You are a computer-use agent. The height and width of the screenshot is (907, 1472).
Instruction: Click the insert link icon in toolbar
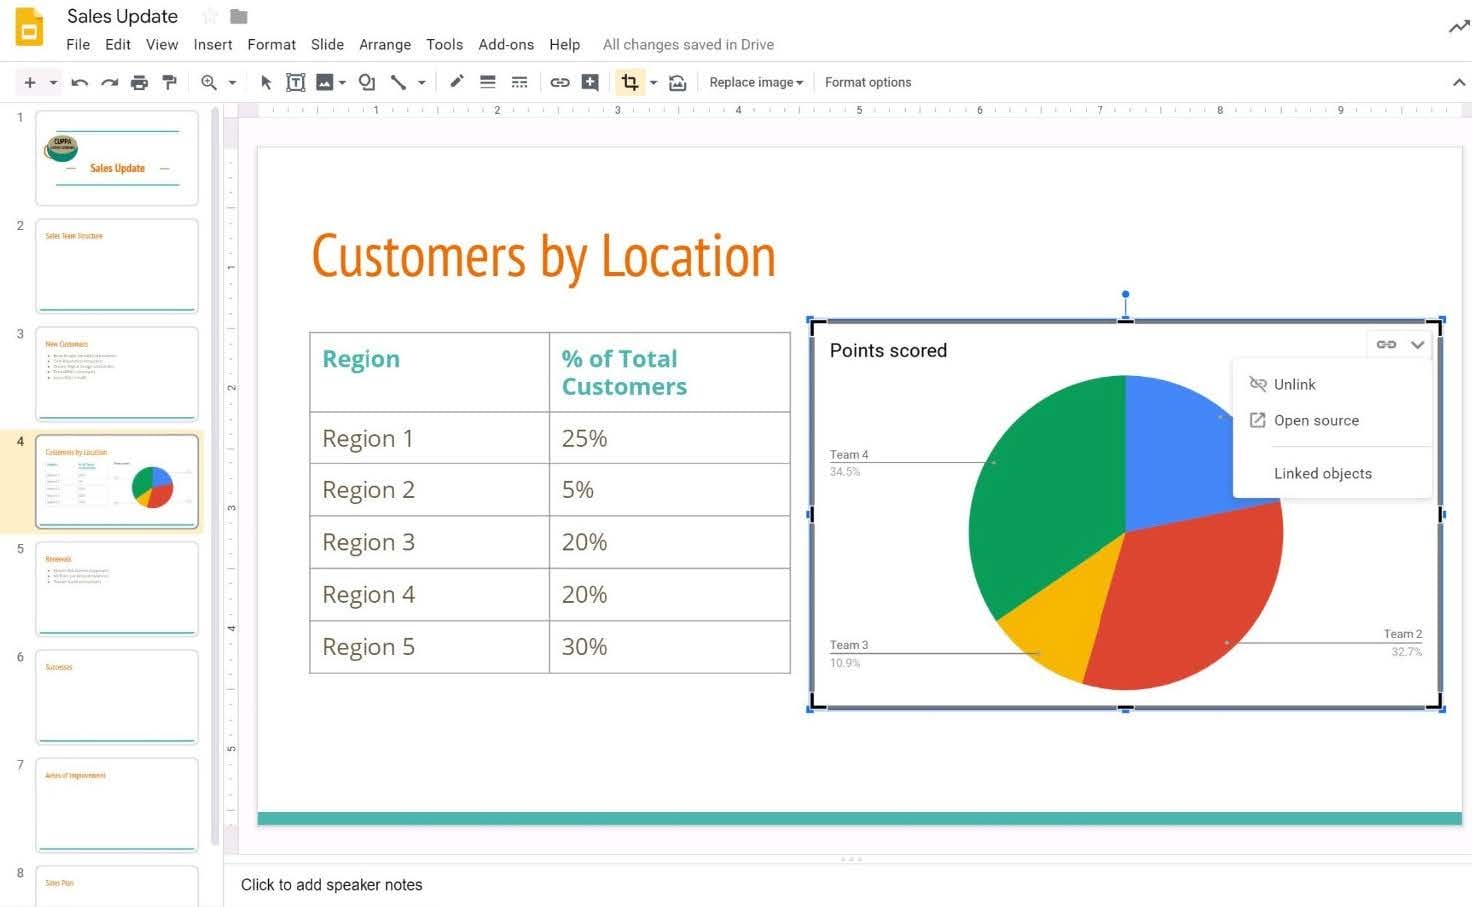point(560,82)
